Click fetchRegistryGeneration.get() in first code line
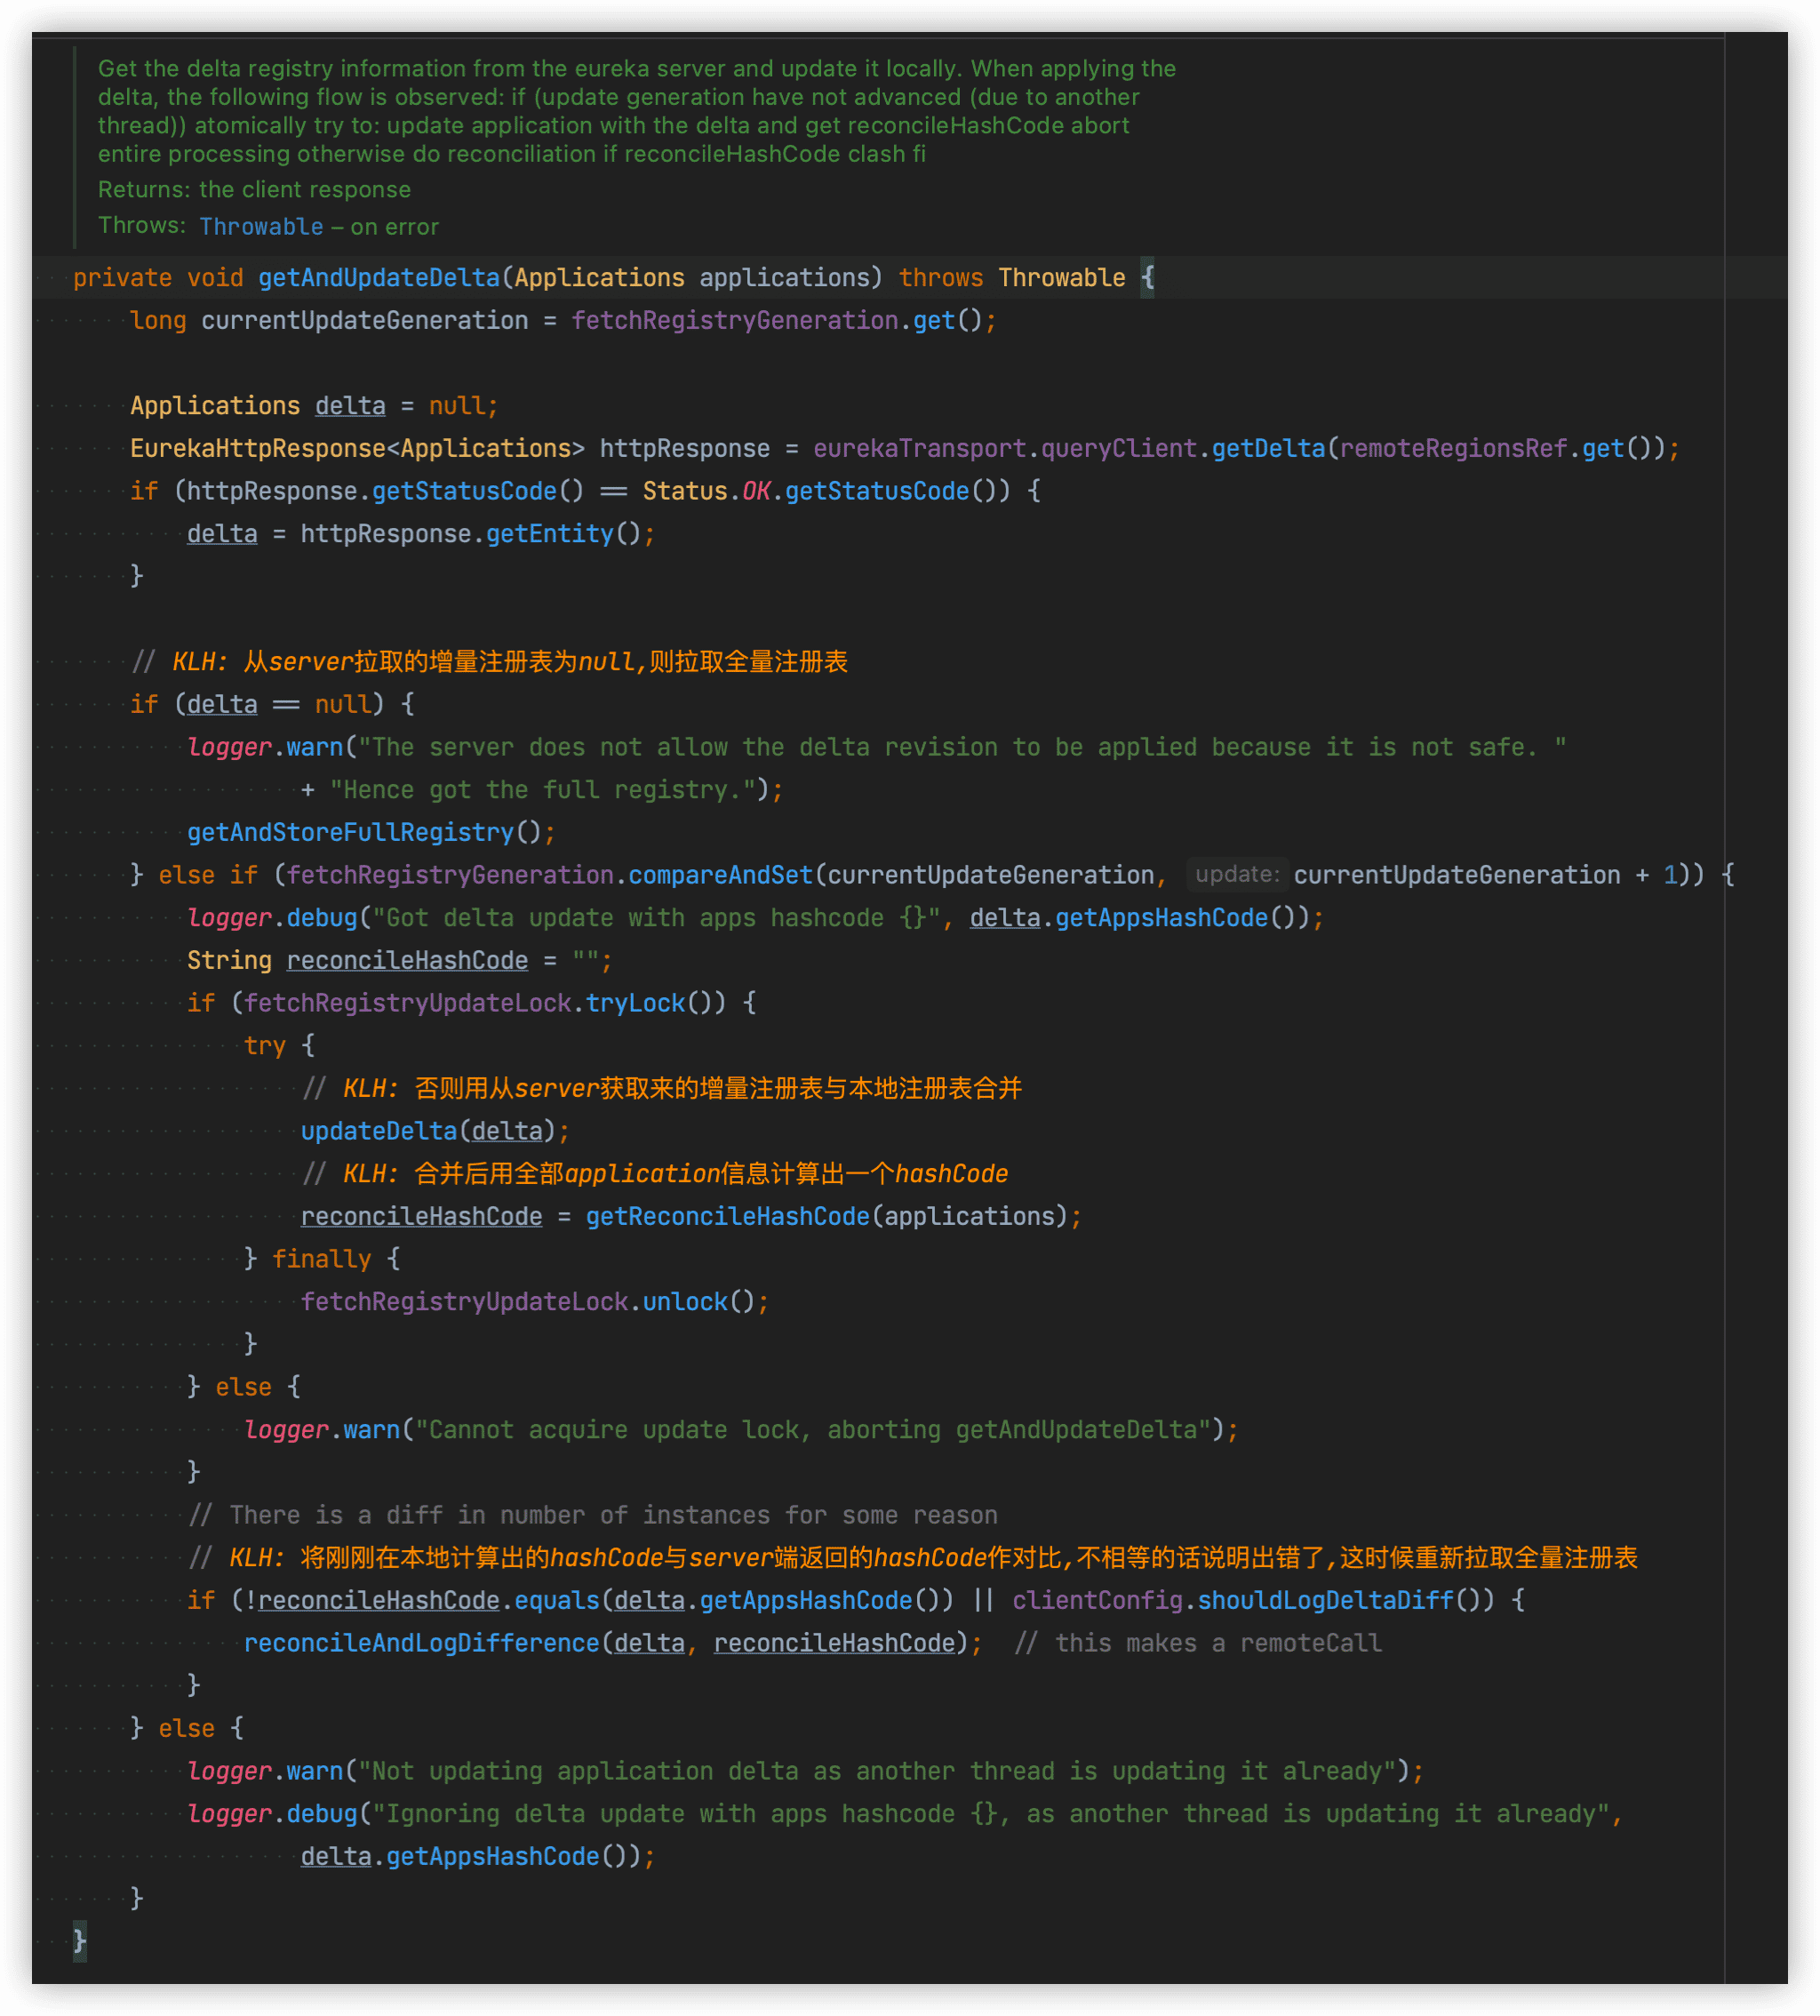The width and height of the screenshot is (1820, 2016). (x=777, y=320)
